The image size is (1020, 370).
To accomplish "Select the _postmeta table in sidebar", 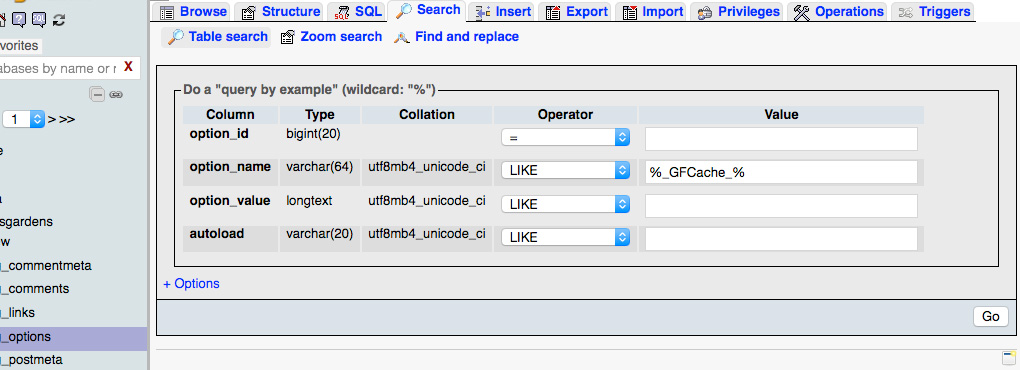I will pyautogui.click(x=32, y=360).
